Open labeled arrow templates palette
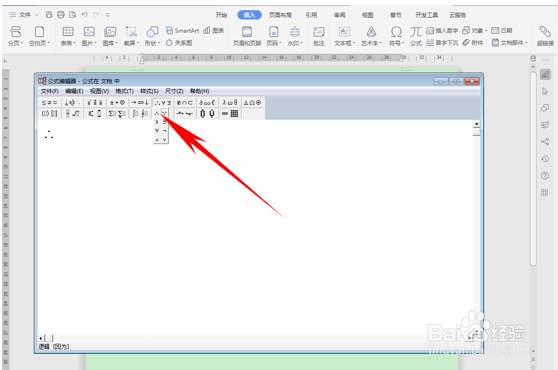This screenshot has width=558, height=370. [x=185, y=113]
